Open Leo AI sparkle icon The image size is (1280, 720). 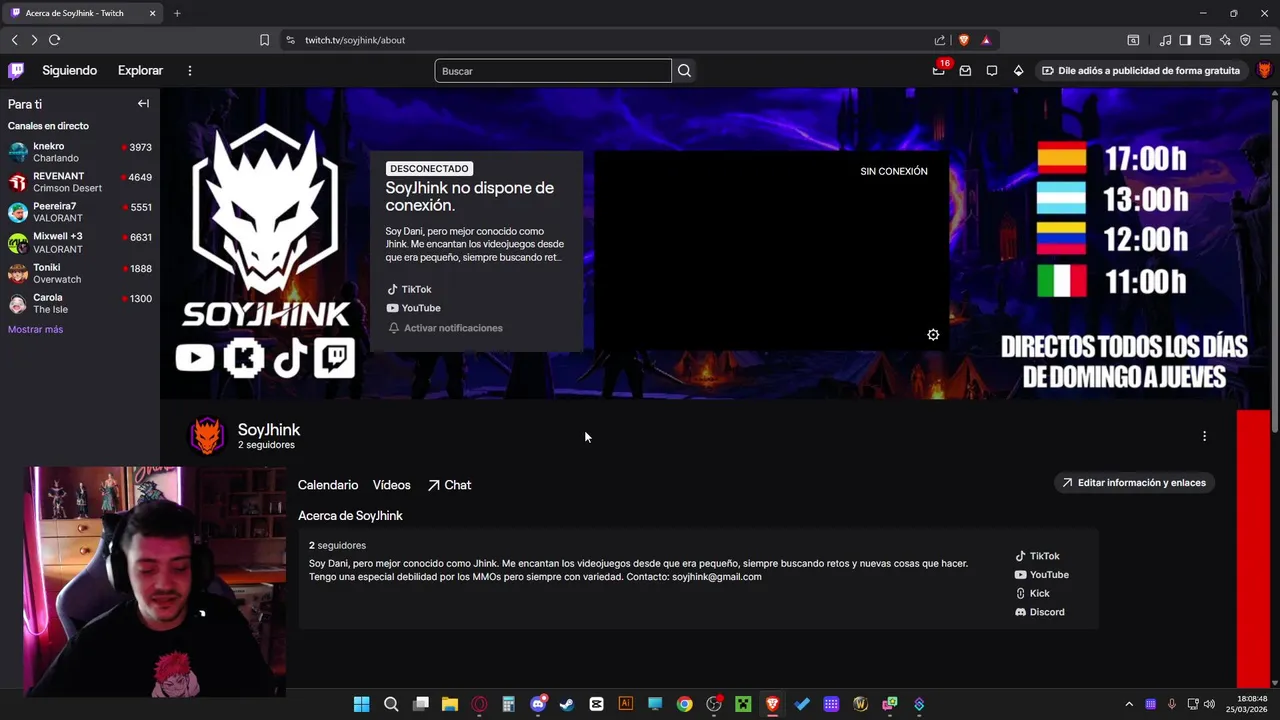[x=1225, y=40]
